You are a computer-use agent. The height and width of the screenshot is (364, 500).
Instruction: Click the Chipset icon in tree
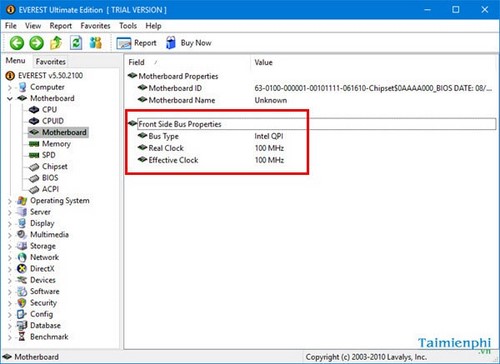tap(34, 167)
